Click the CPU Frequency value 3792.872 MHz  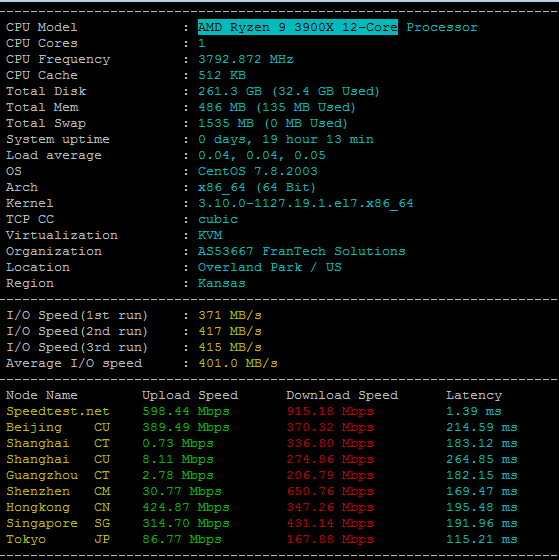click(246, 59)
